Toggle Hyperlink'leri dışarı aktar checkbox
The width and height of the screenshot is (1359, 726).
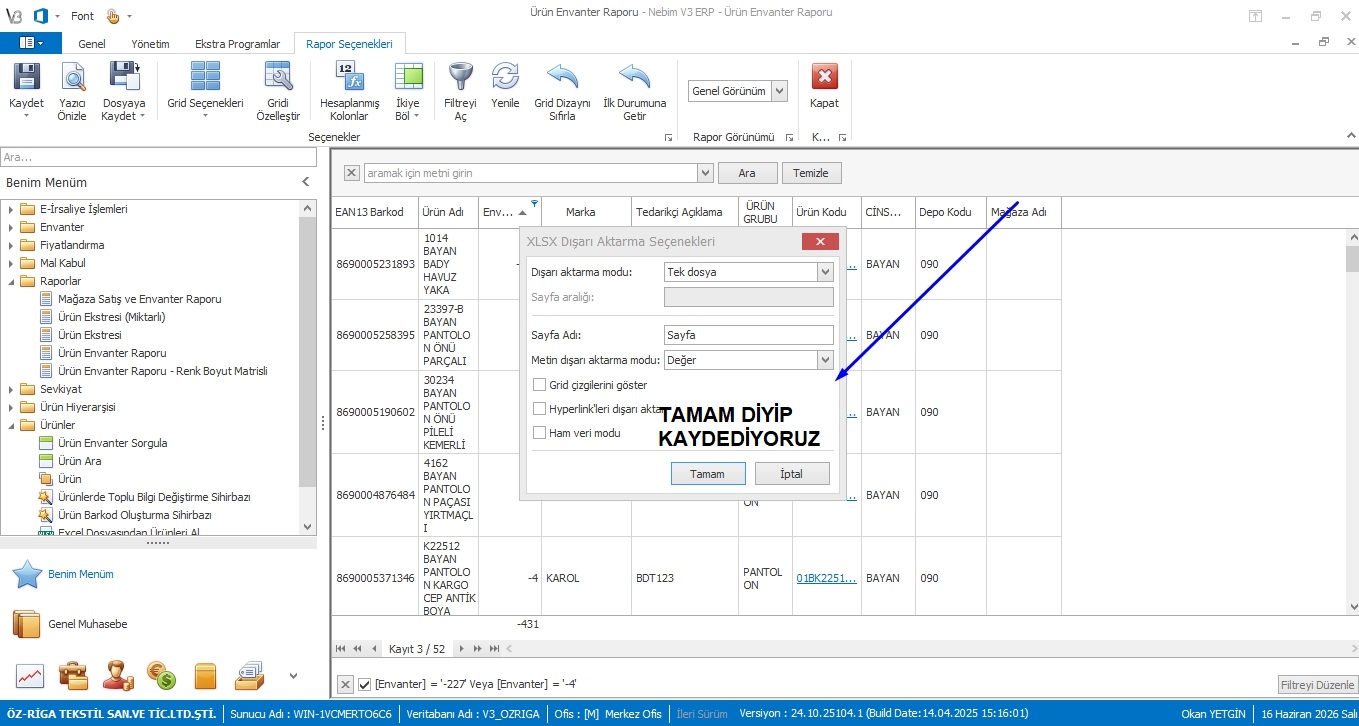(540, 409)
